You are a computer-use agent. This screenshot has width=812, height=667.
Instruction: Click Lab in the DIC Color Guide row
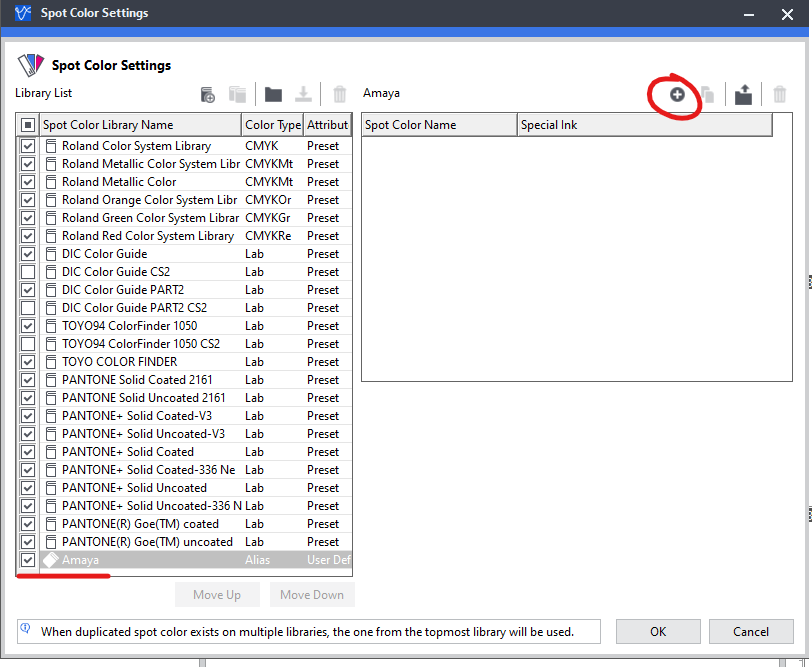click(x=254, y=254)
